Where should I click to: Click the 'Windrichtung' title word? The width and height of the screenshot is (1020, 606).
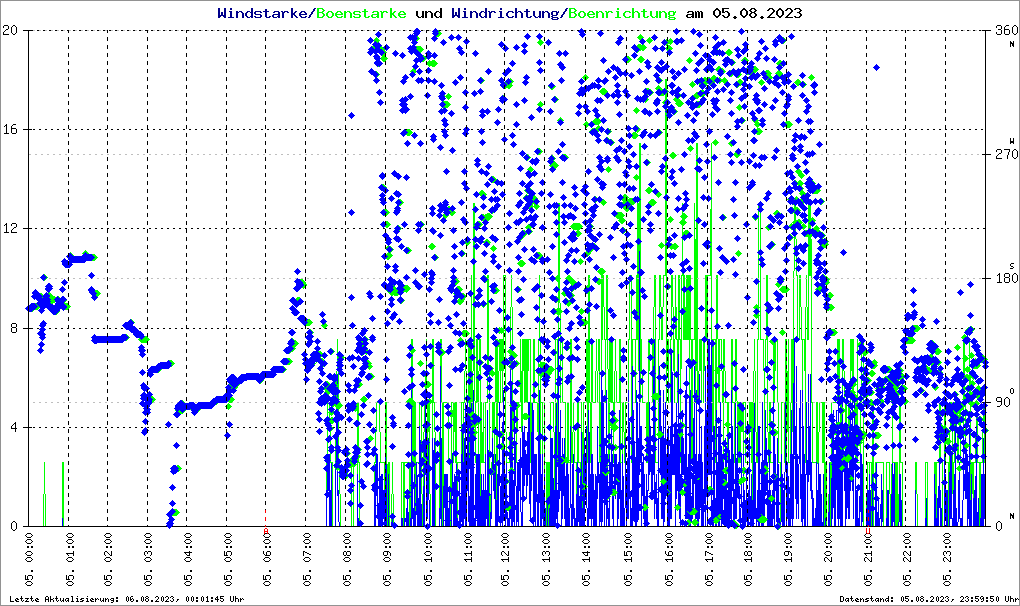pyautogui.click(x=505, y=13)
